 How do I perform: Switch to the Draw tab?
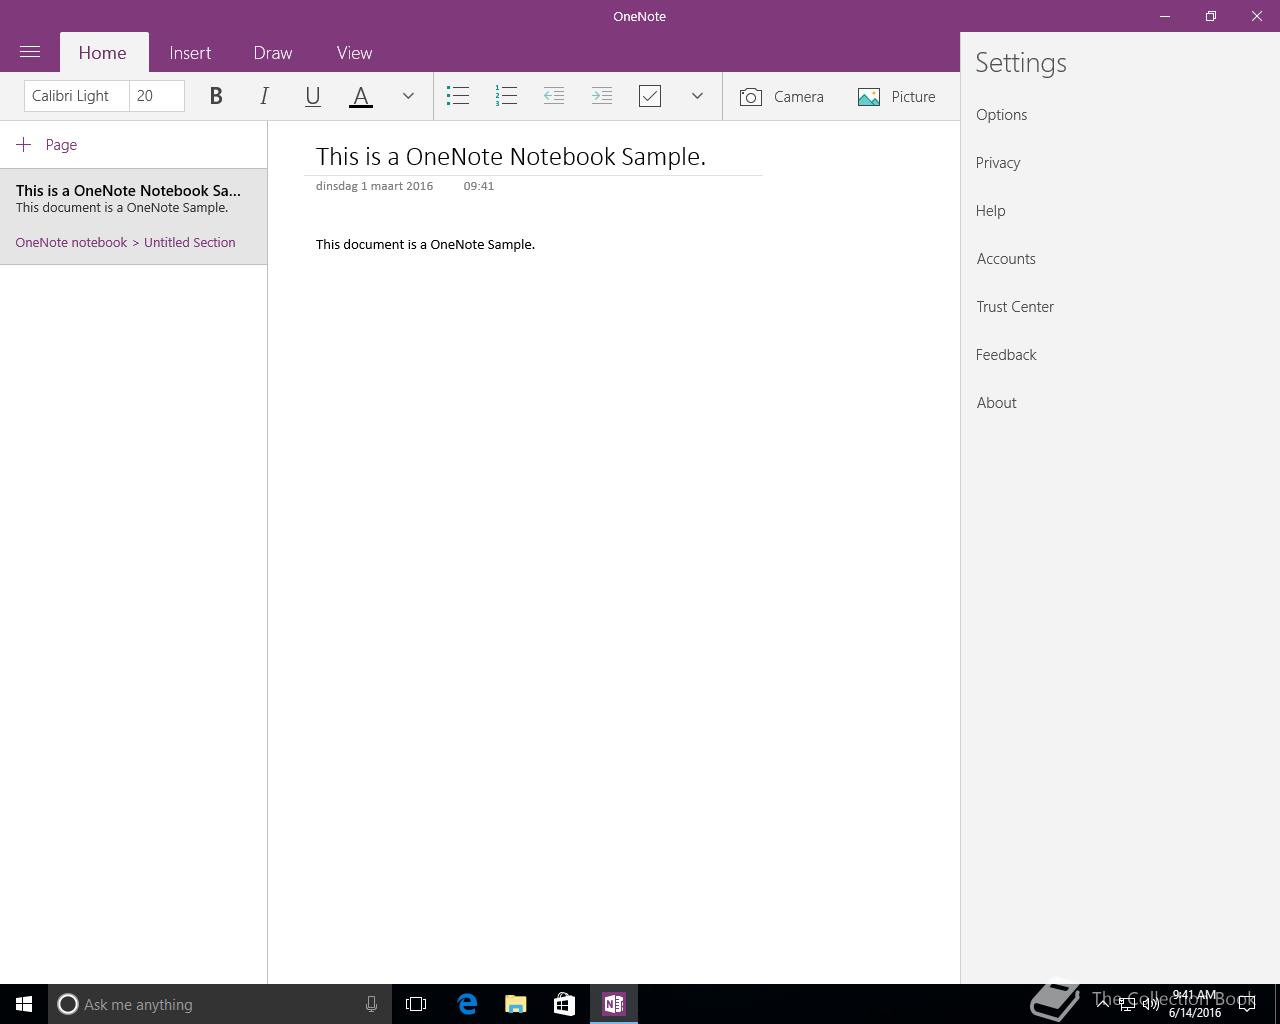pos(273,53)
